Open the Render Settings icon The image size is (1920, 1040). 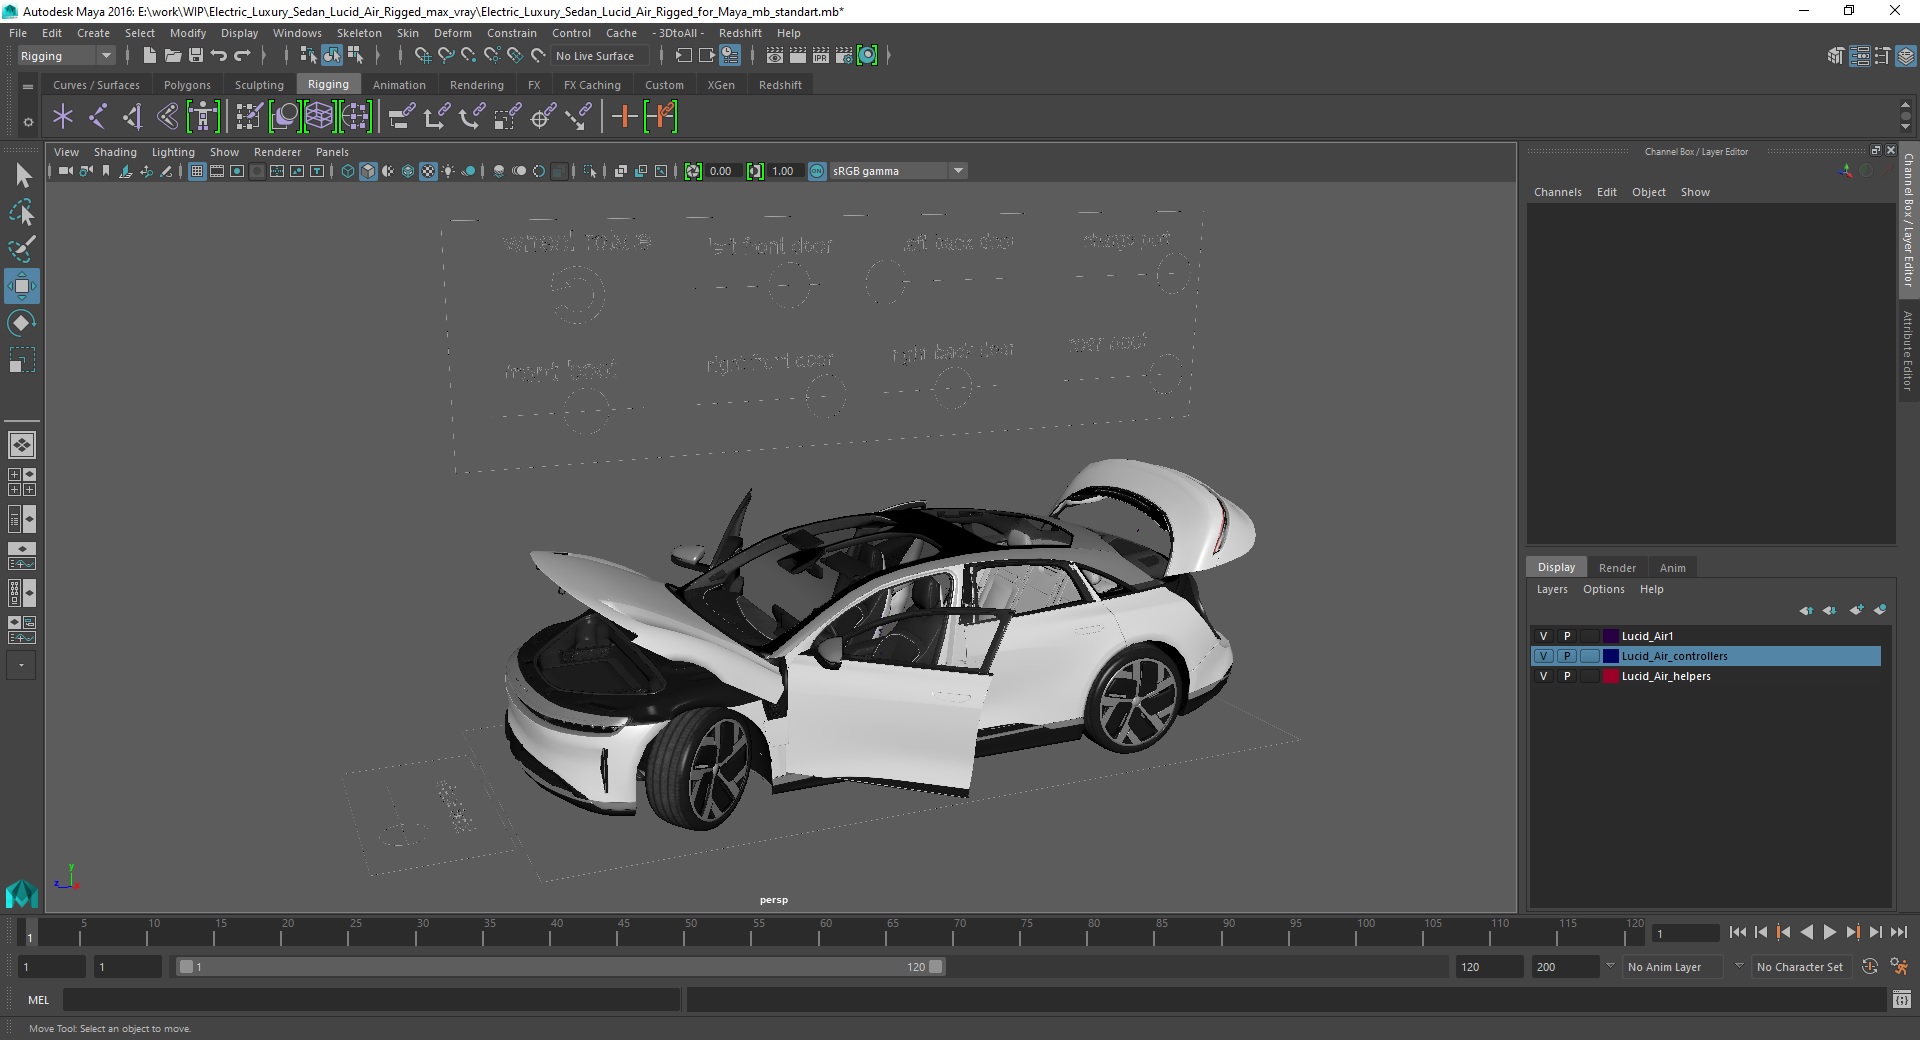point(844,56)
